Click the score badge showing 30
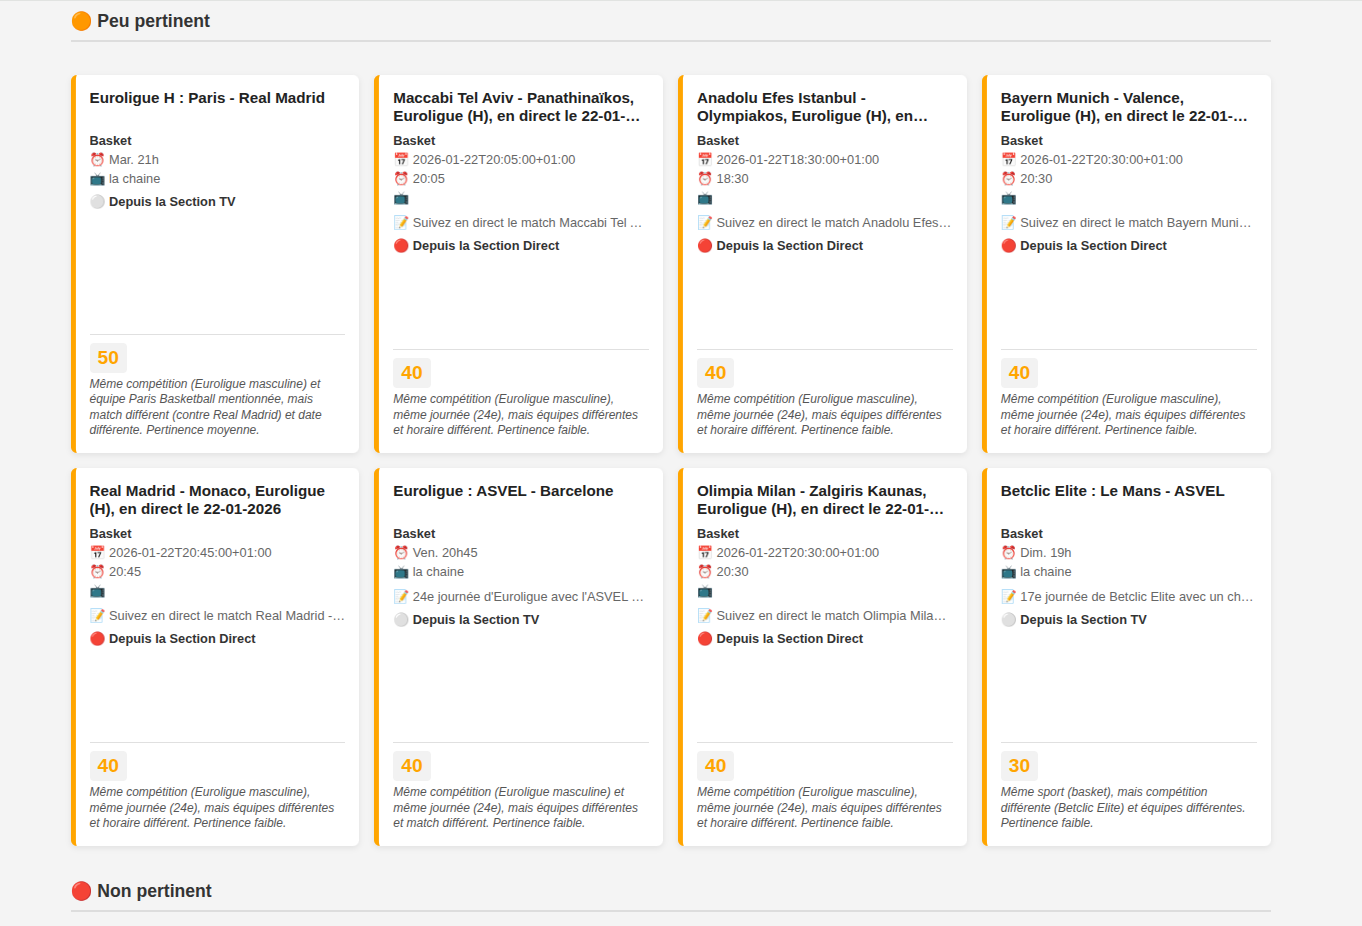The image size is (1362, 926). click(x=1019, y=766)
